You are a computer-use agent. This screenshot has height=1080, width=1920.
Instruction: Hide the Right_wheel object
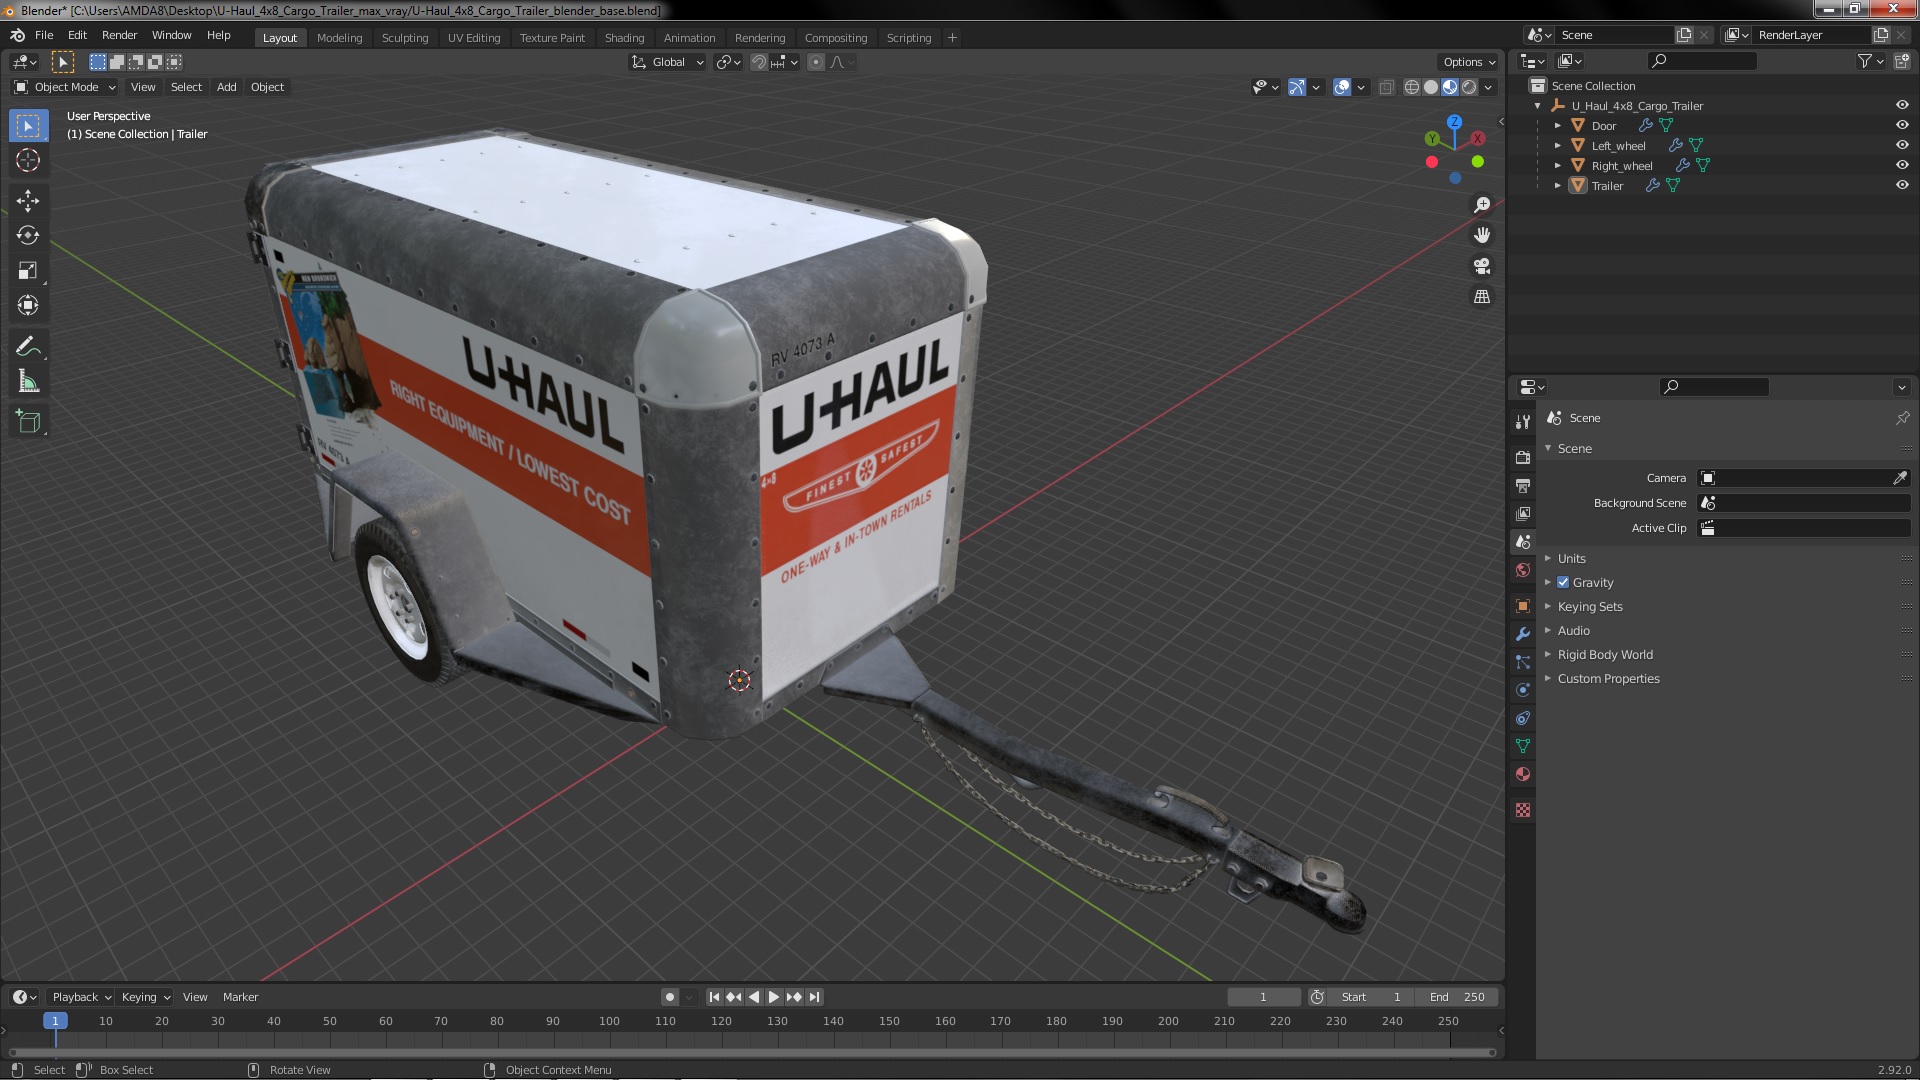coord(1902,165)
